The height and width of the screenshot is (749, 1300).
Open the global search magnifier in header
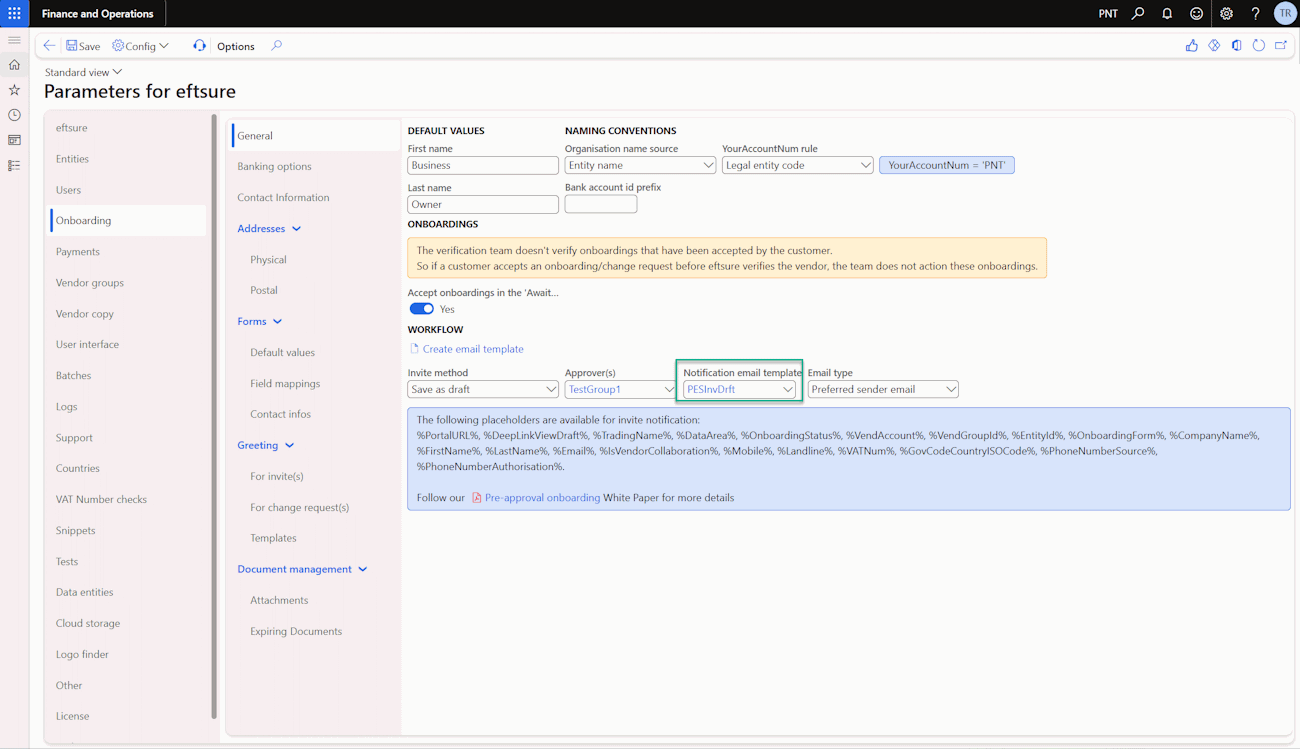coord(1138,14)
